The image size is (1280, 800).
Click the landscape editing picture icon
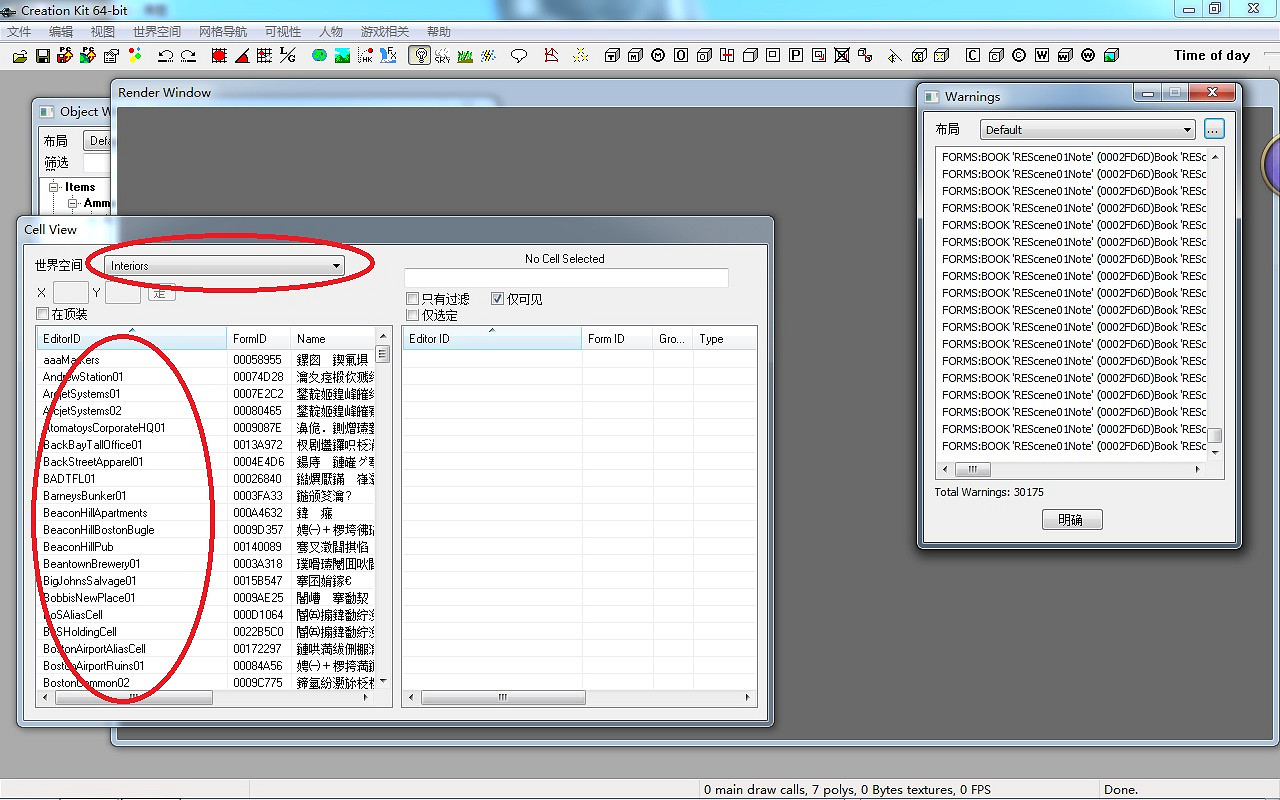point(343,56)
